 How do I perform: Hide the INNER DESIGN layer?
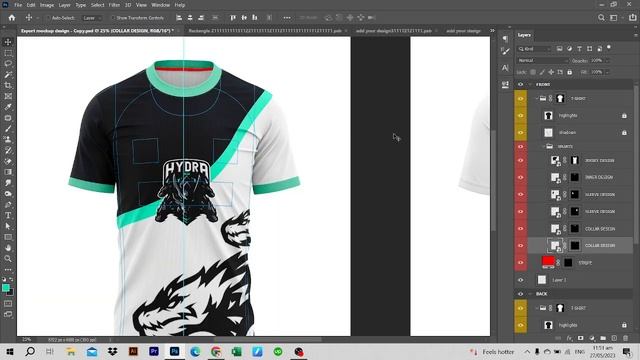(x=520, y=178)
